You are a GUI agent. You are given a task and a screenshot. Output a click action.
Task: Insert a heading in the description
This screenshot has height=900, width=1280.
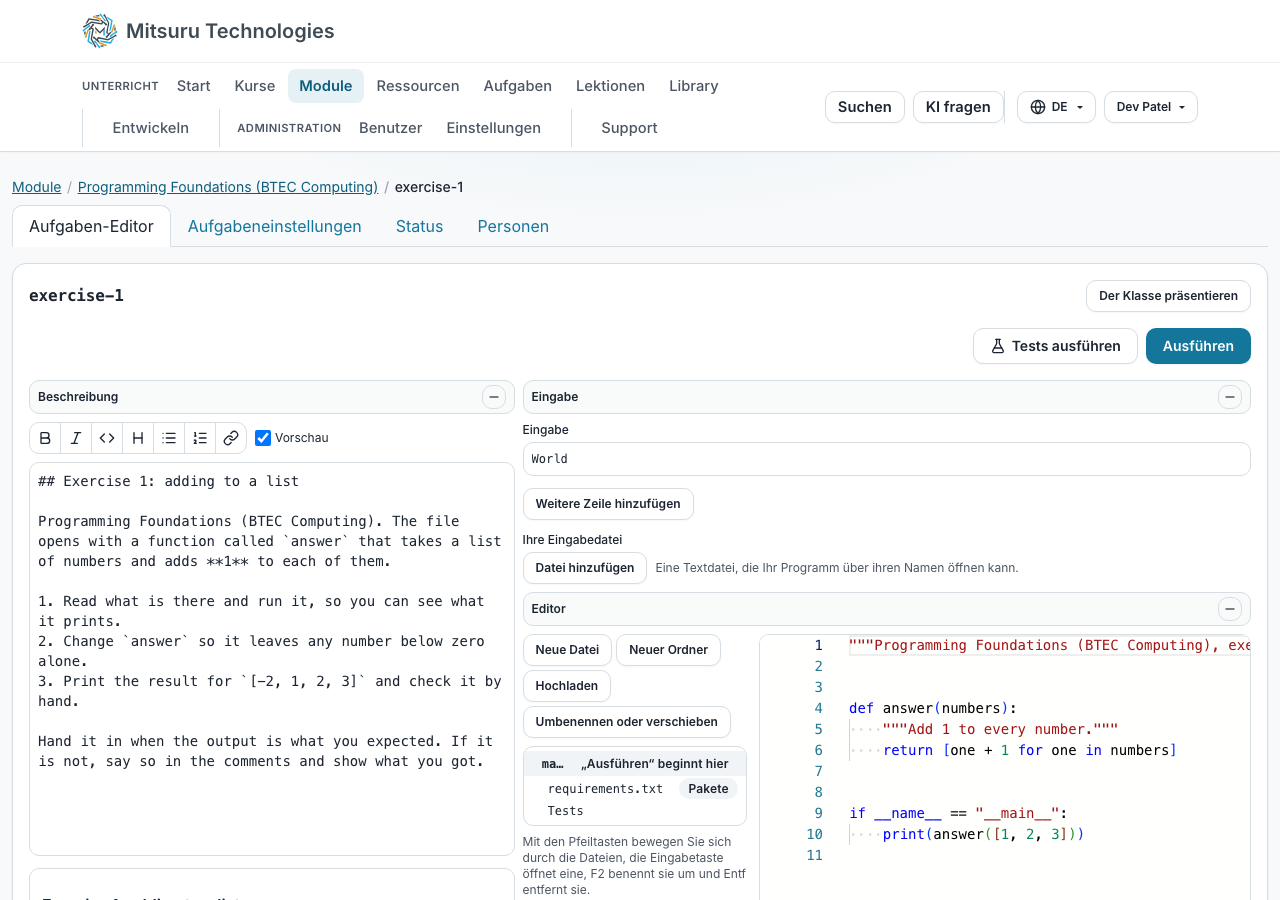click(x=138, y=438)
